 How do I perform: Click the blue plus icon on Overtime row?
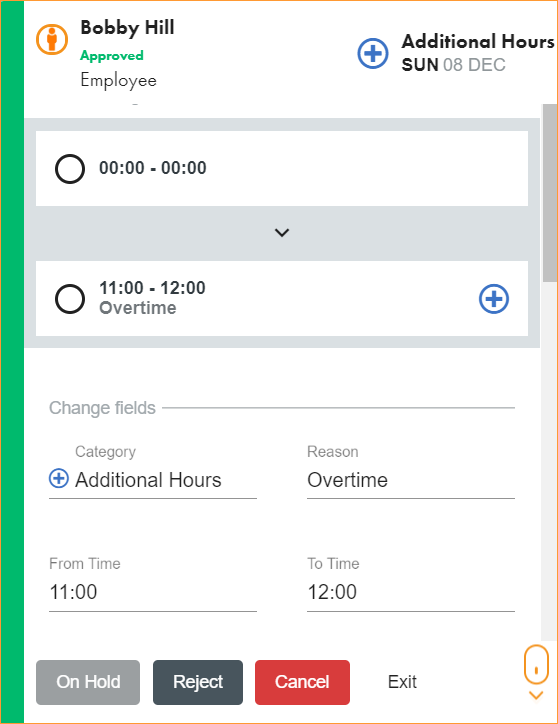pos(494,299)
